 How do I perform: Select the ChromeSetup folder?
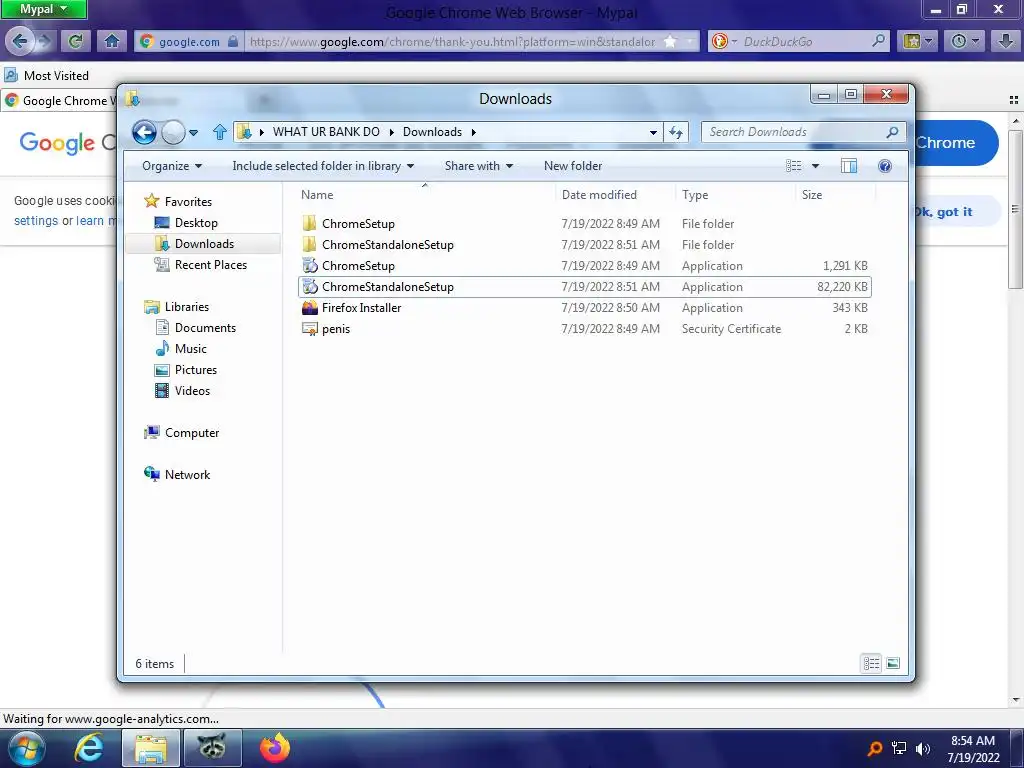pos(584,223)
